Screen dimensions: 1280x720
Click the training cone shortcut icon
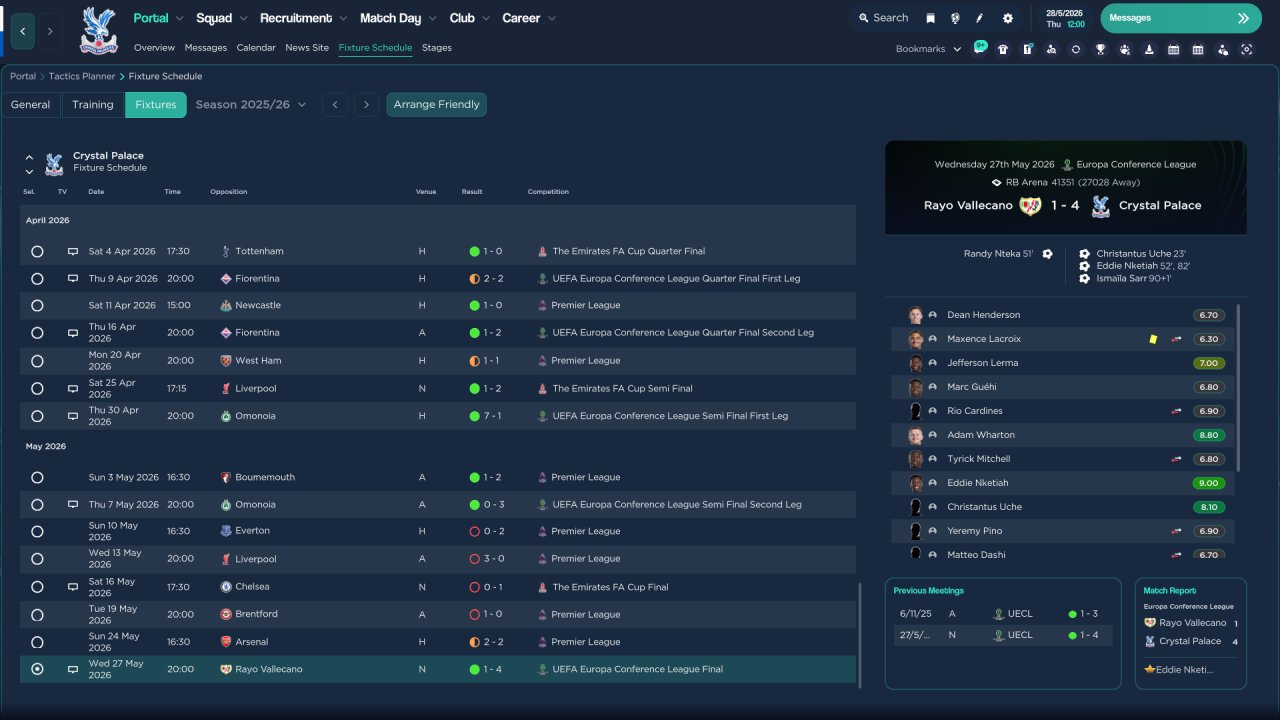[x=1149, y=49]
